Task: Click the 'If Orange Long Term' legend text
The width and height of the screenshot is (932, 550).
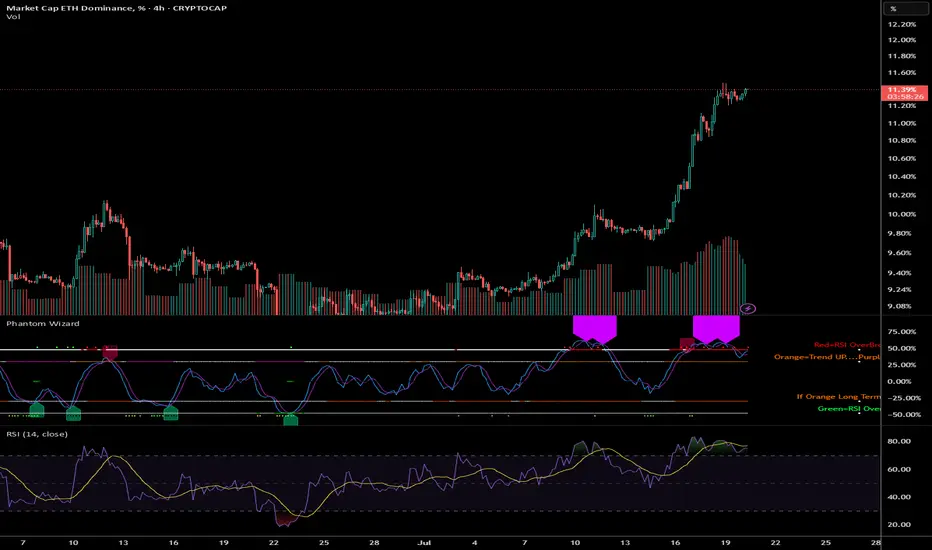Action: point(839,397)
